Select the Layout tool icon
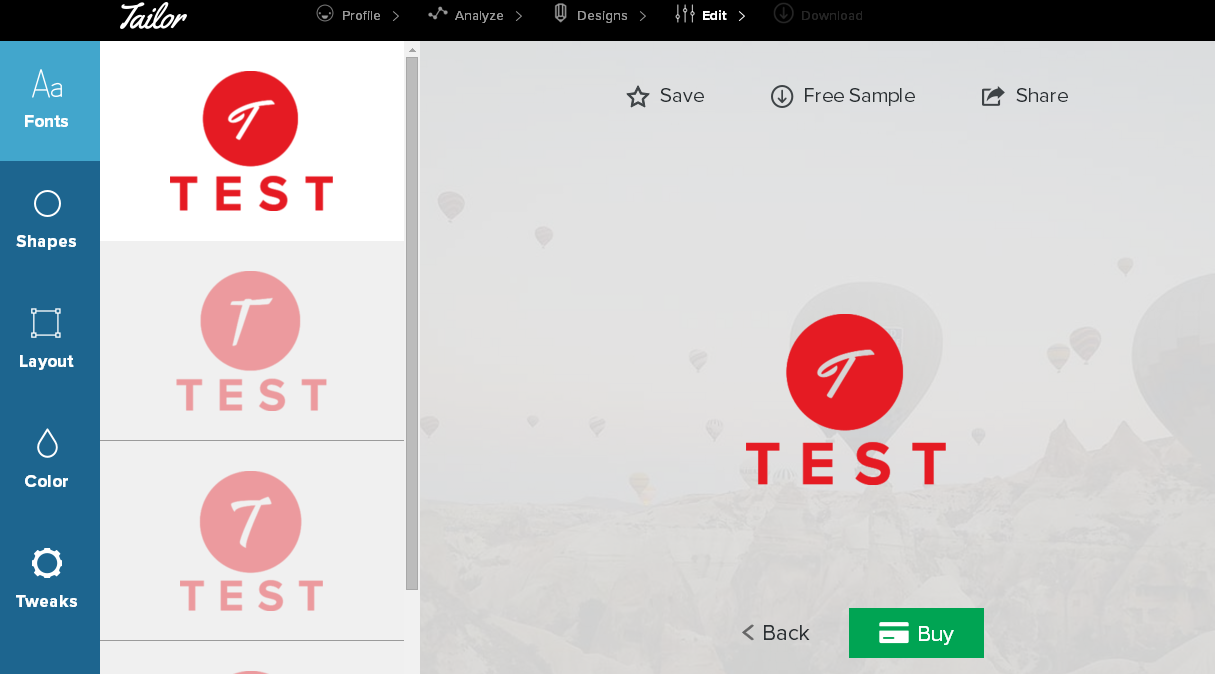Screen dimensions: 1215x674 coord(46,323)
